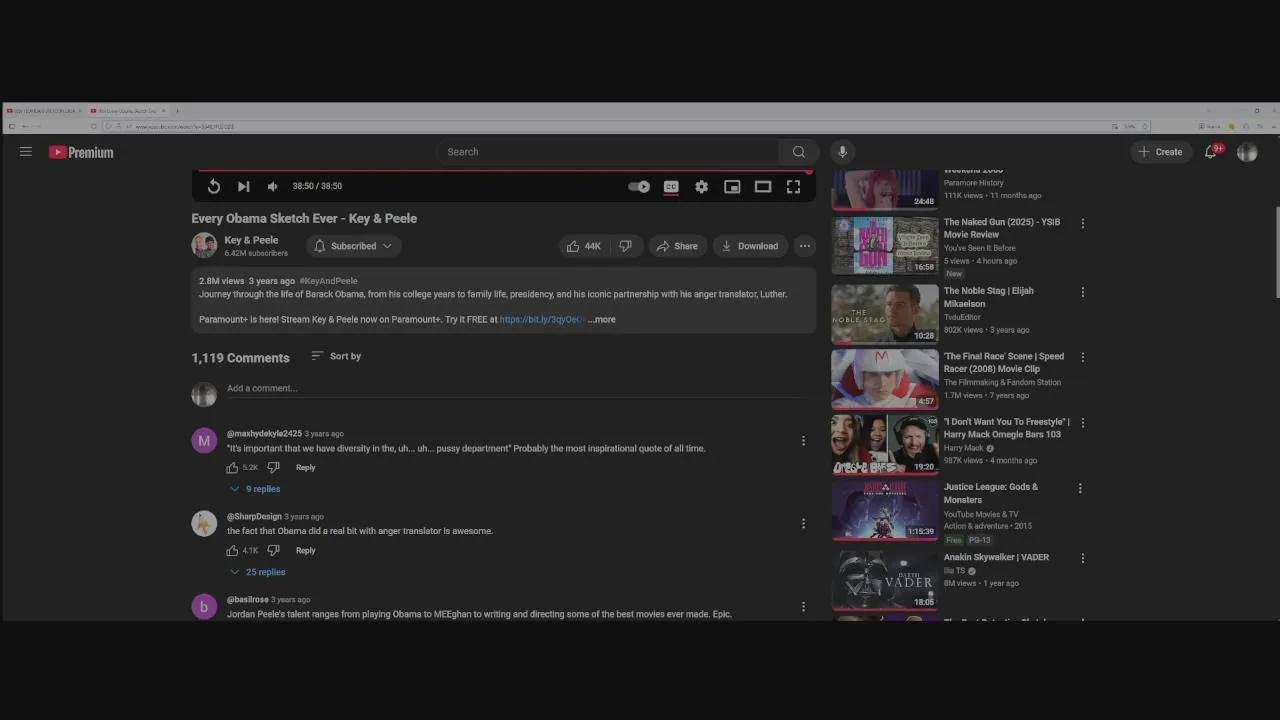This screenshot has width=1280, height=720.
Task: Like the video (44K)
Action: point(584,246)
